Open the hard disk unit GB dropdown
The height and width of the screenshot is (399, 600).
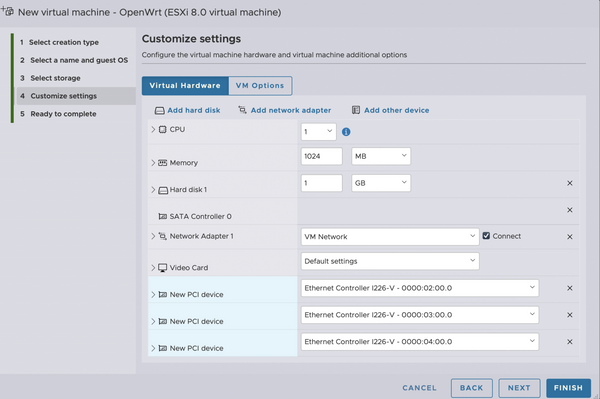(381, 183)
